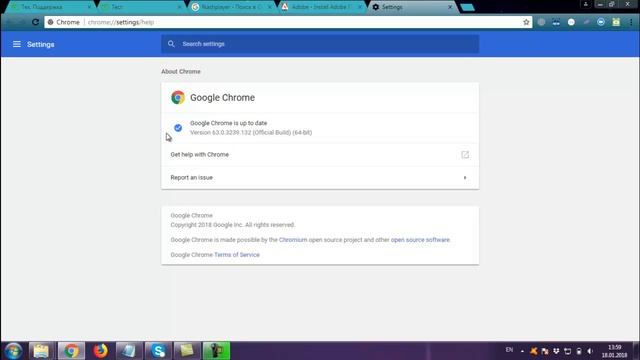This screenshot has width=640, height=360.
Task: Bookmark this page with the star
Action: [x=526, y=22]
